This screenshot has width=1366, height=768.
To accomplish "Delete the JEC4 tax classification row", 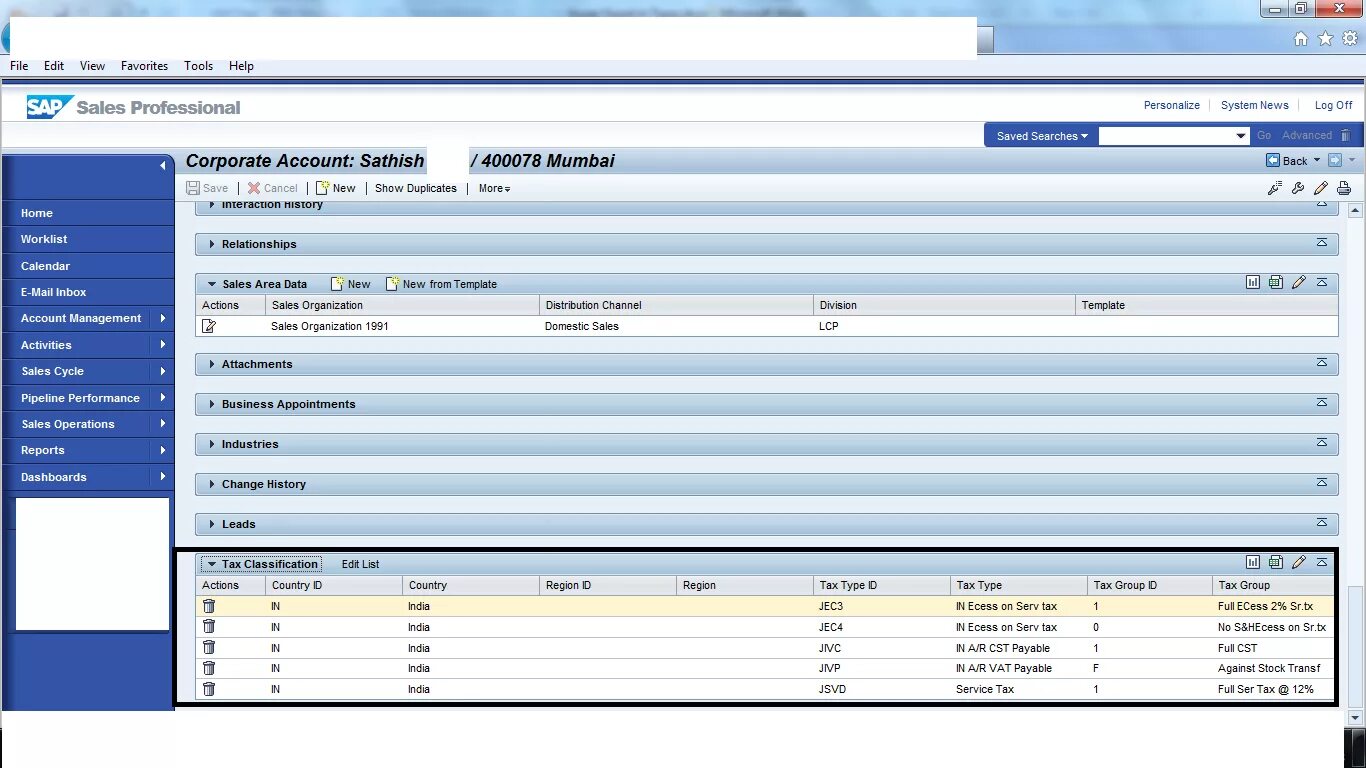I will pyautogui.click(x=209, y=626).
